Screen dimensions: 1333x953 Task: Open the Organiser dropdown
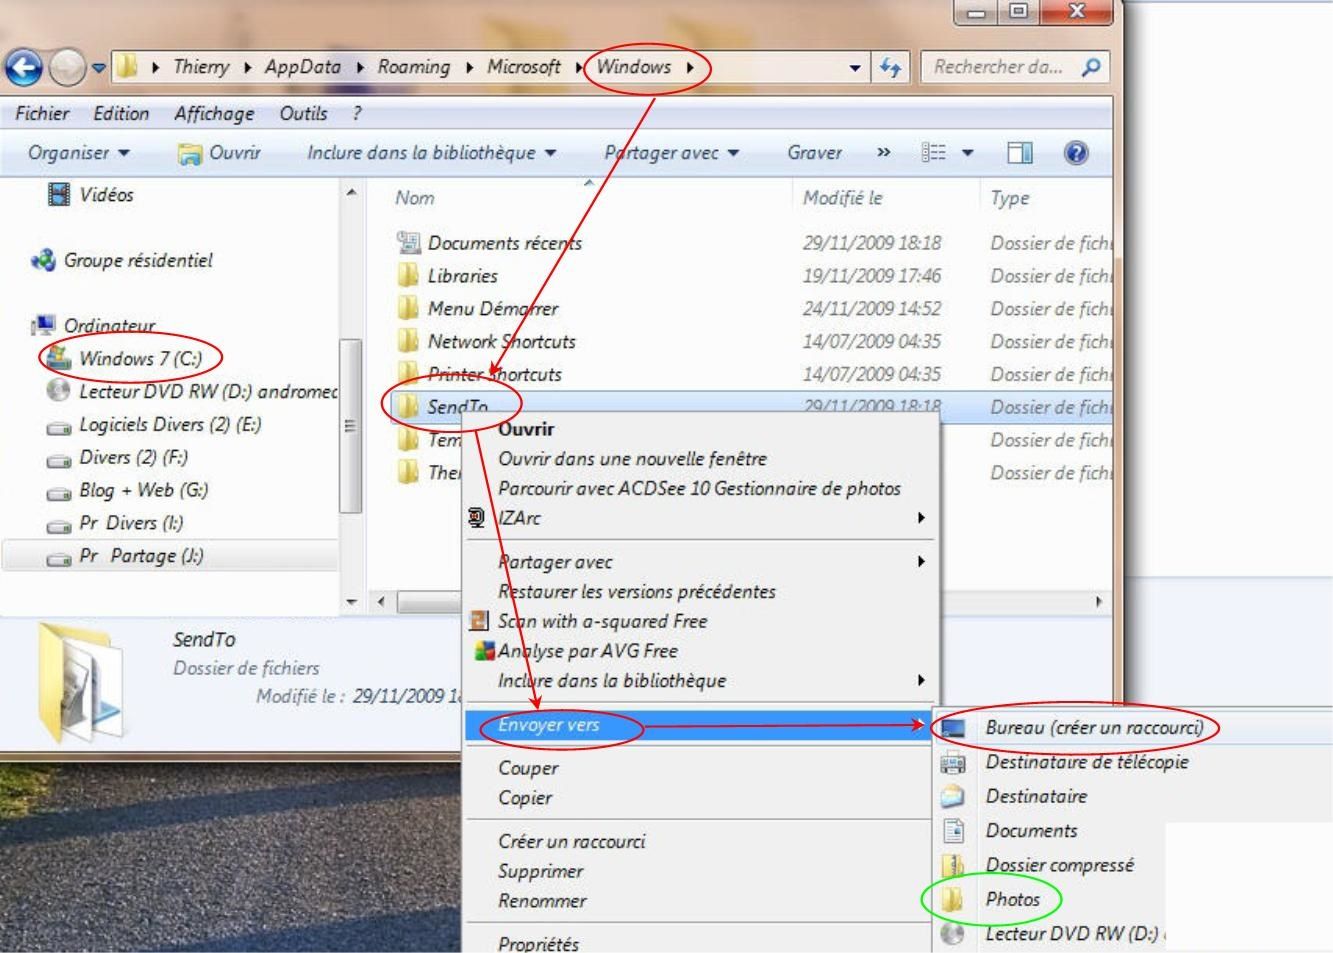click(x=79, y=152)
